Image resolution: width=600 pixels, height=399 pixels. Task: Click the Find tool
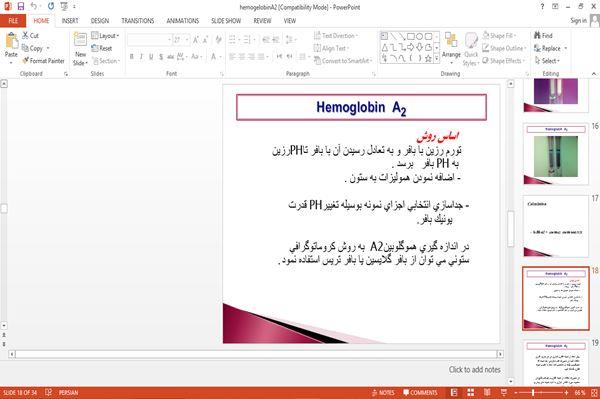[x=543, y=36]
